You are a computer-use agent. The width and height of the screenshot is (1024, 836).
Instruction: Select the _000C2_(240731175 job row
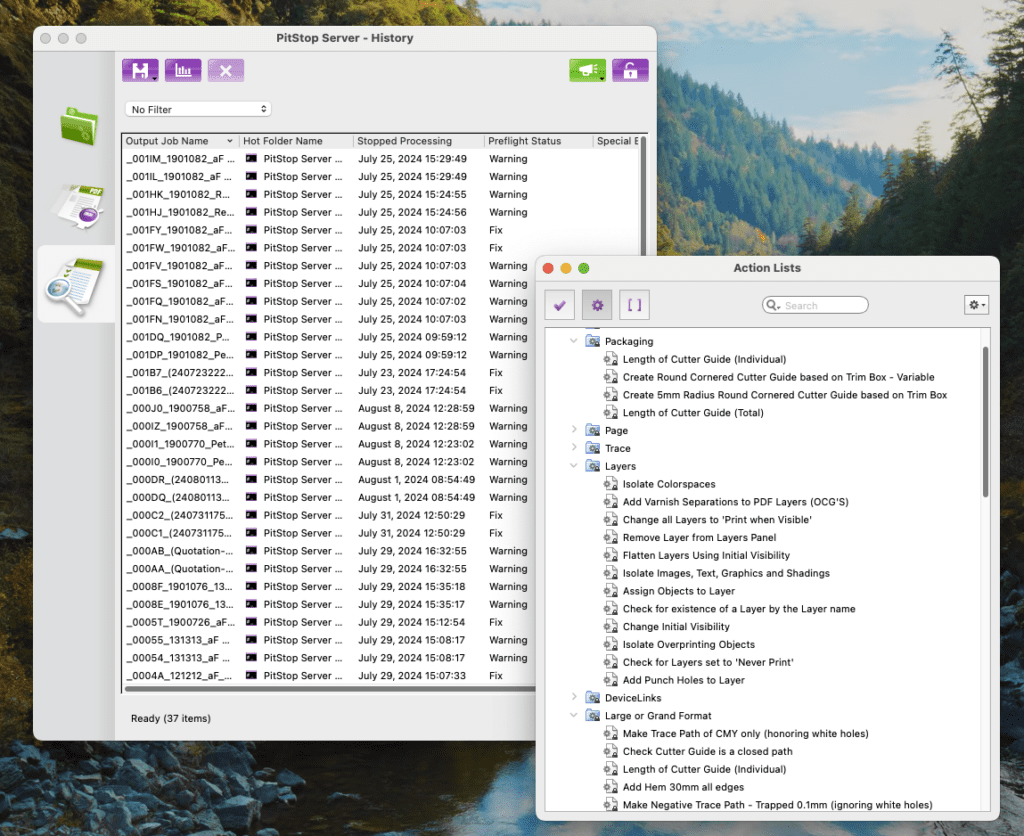[330, 515]
